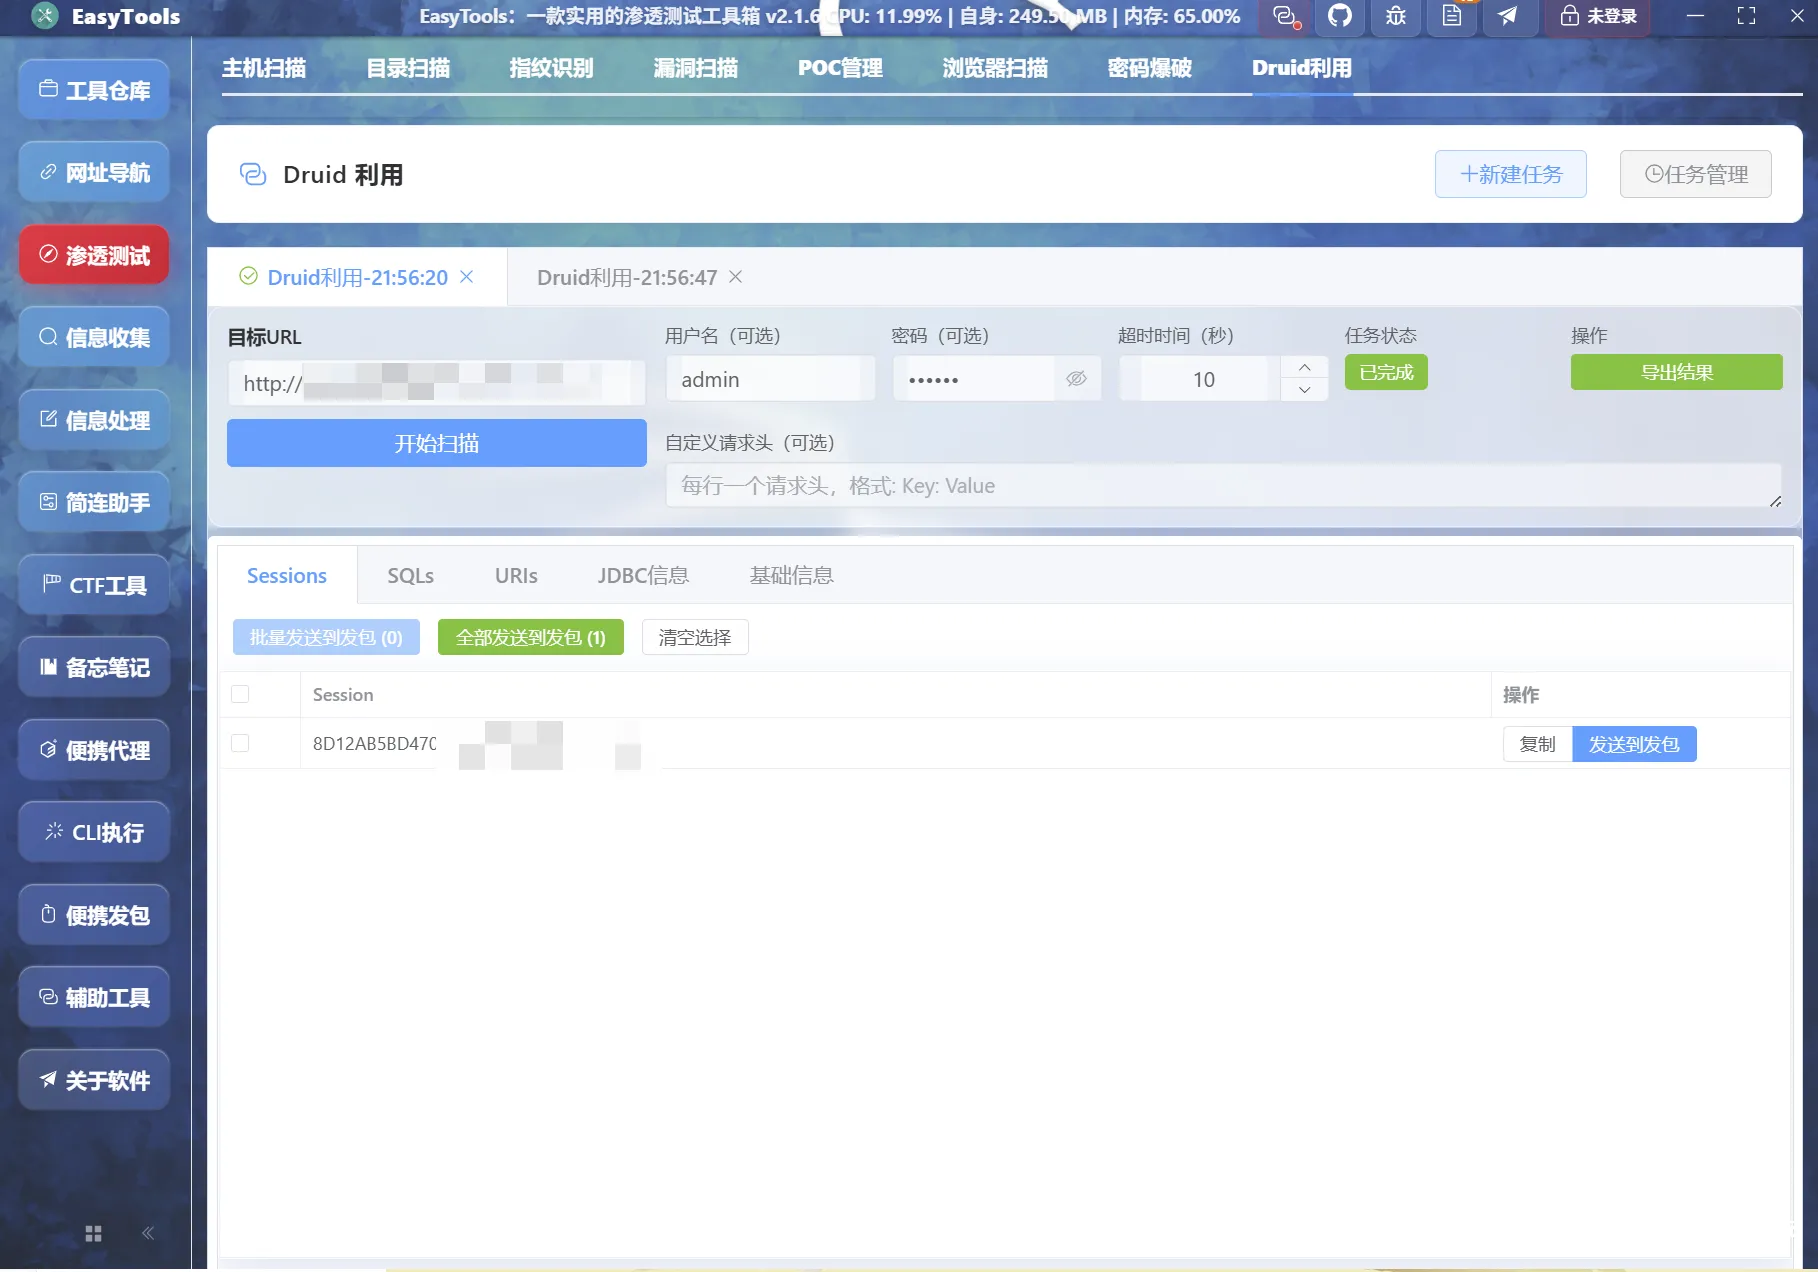This screenshot has width=1818, height=1272.
Task: Increase timeout using the up stepper arrow
Action: click(x=1304, y=367)
